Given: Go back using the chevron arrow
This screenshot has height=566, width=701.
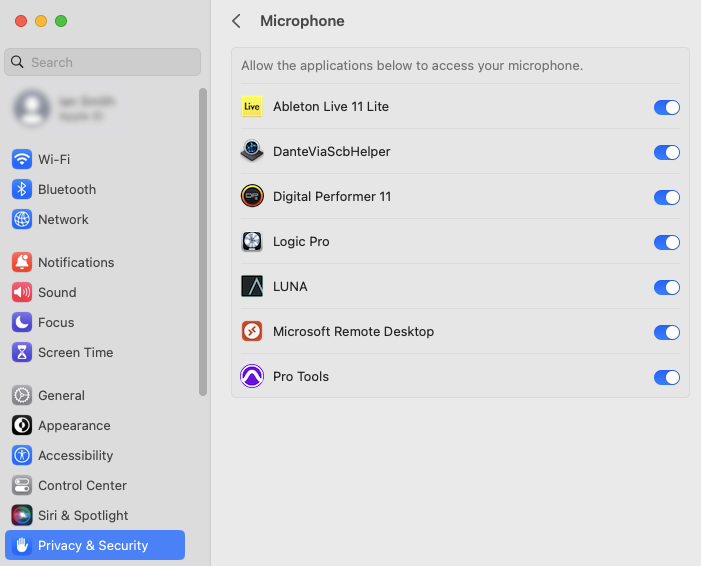Looking at the screenshot, I should pyautogui.click(x=237, y=21).
